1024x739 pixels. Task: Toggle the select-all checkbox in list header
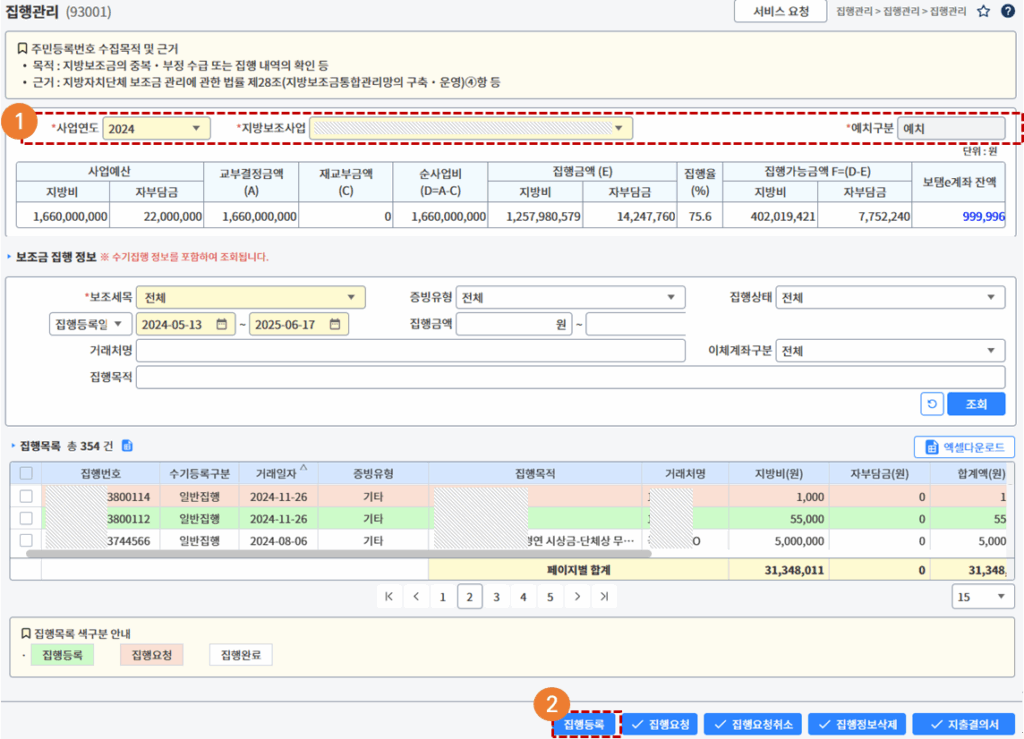[26, 473]
